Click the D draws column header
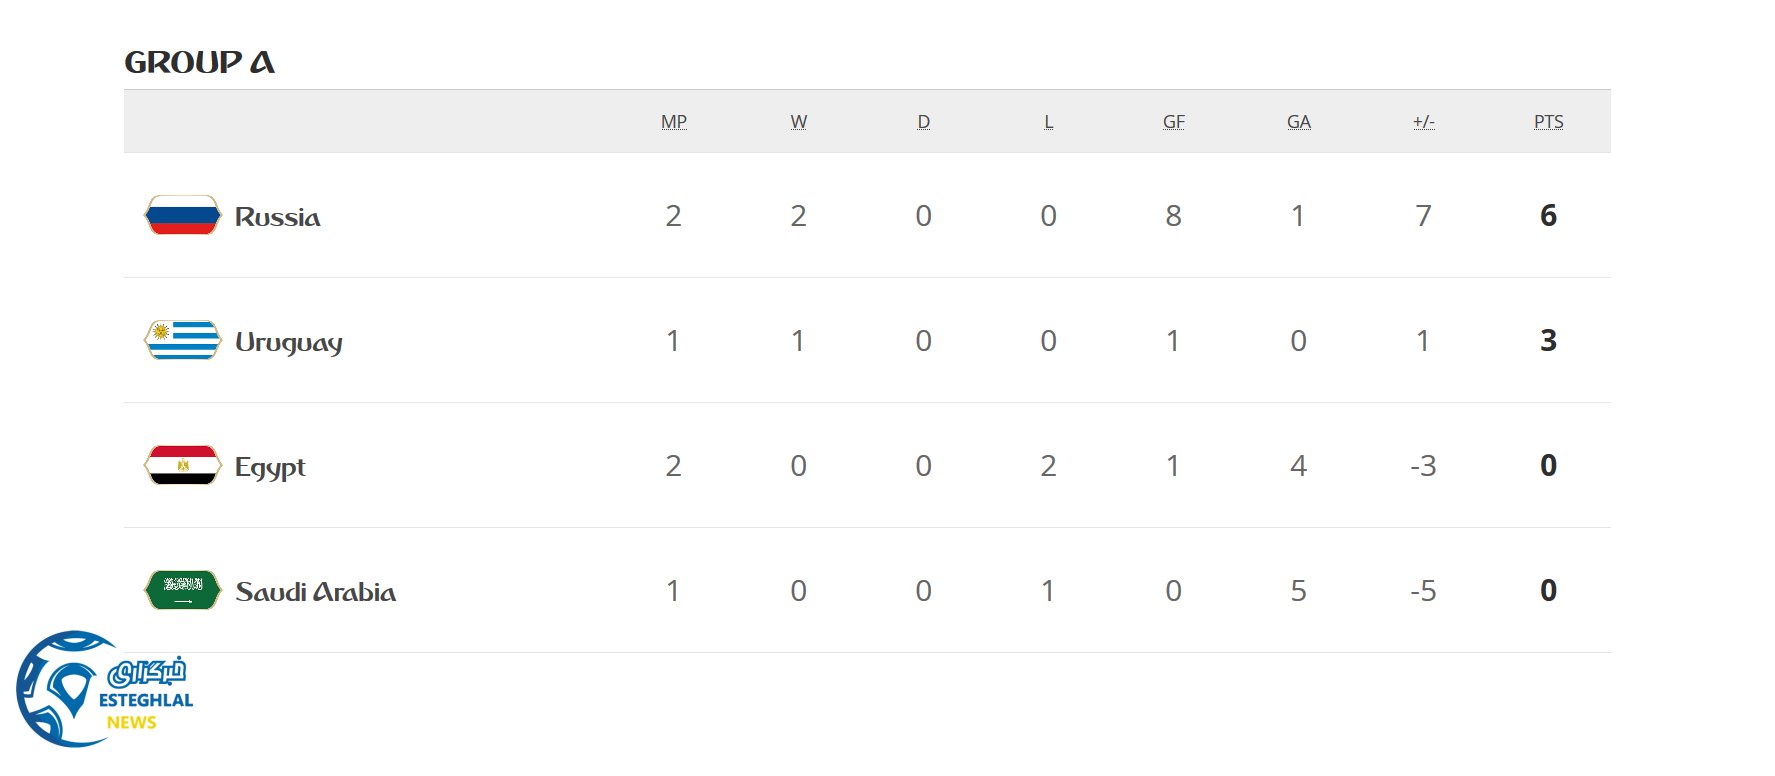The image size is (1775, 776). tap(923, 122)
